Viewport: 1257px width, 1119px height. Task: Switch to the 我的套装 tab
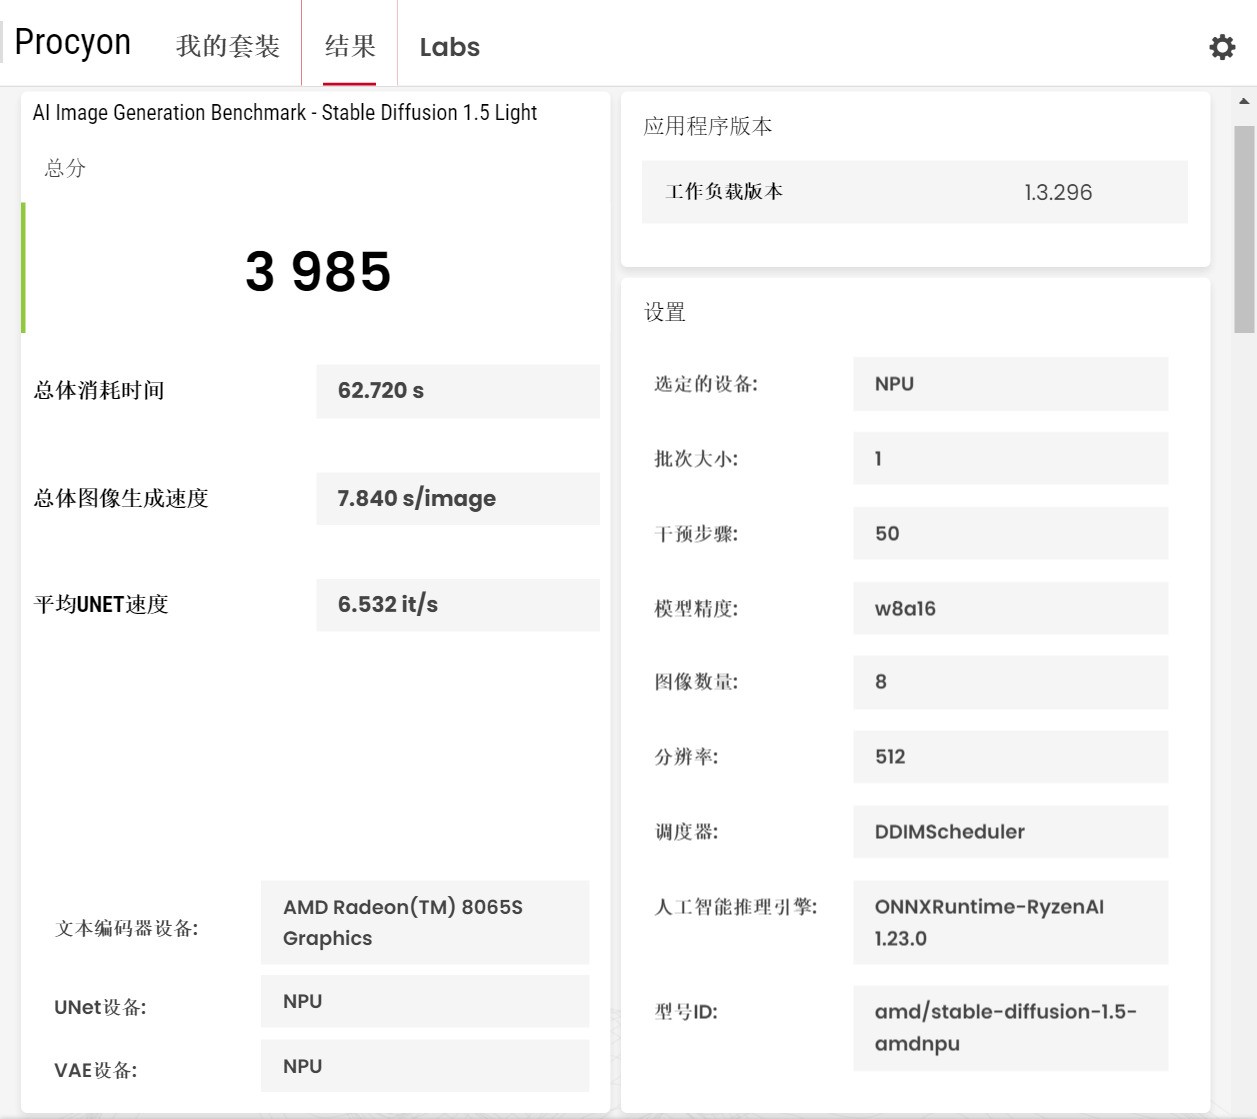(x=228, y=46)
